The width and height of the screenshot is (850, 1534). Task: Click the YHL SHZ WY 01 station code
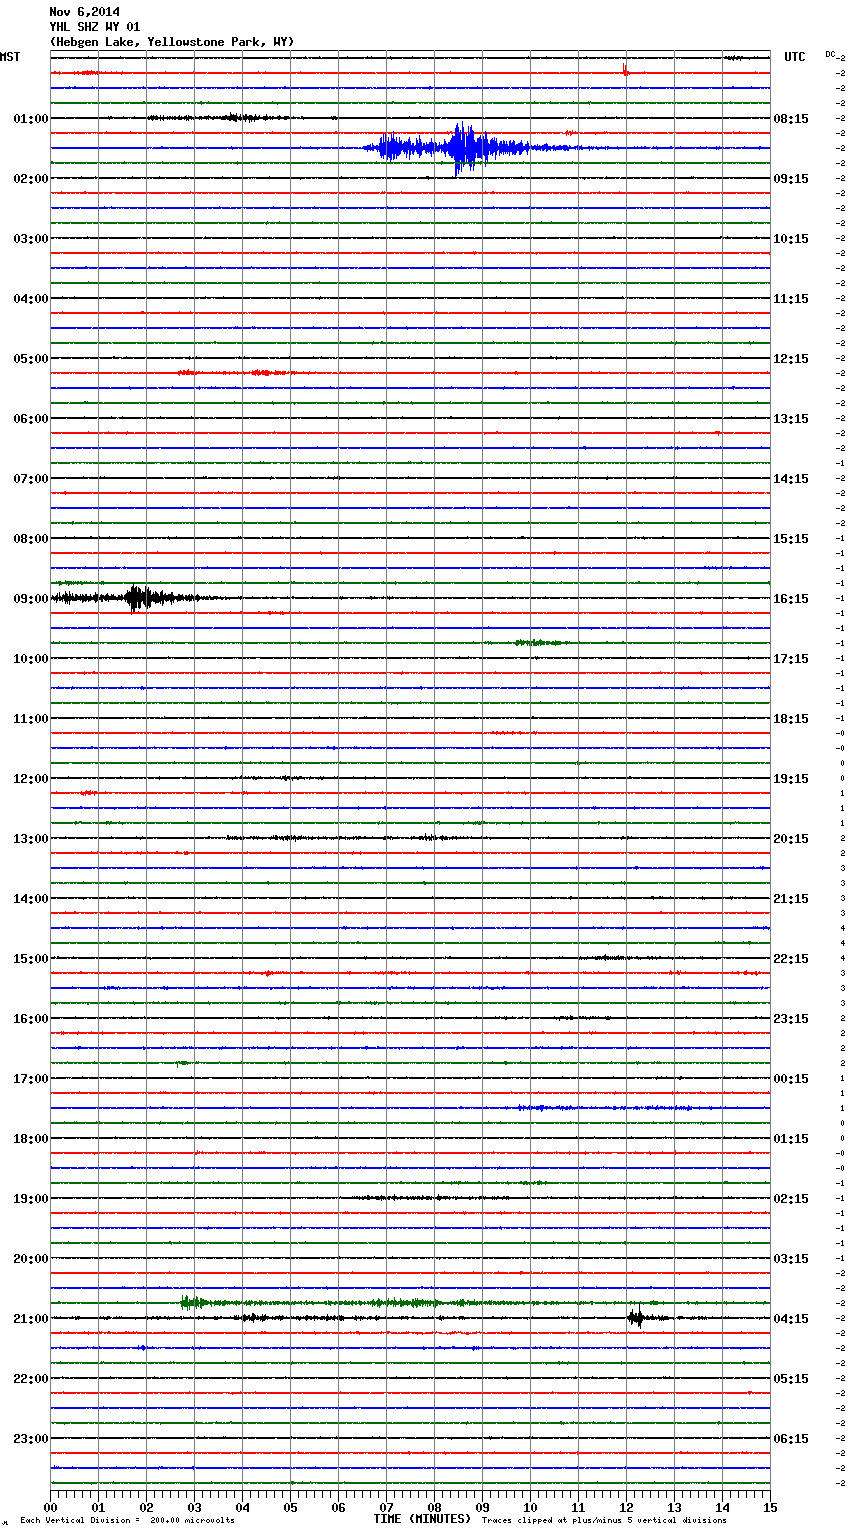point(95,27)
